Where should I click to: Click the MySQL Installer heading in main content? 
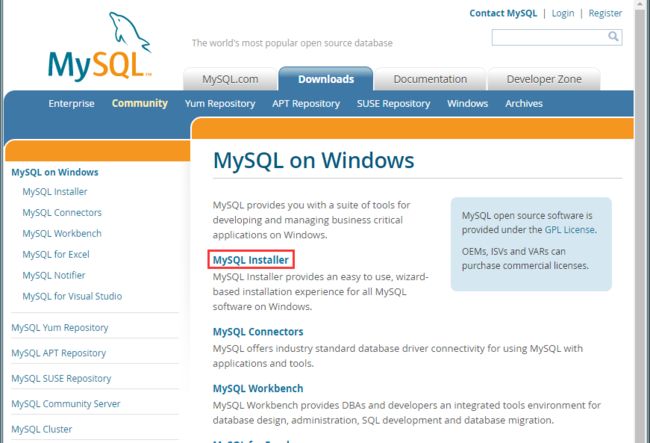coord(251,260)
